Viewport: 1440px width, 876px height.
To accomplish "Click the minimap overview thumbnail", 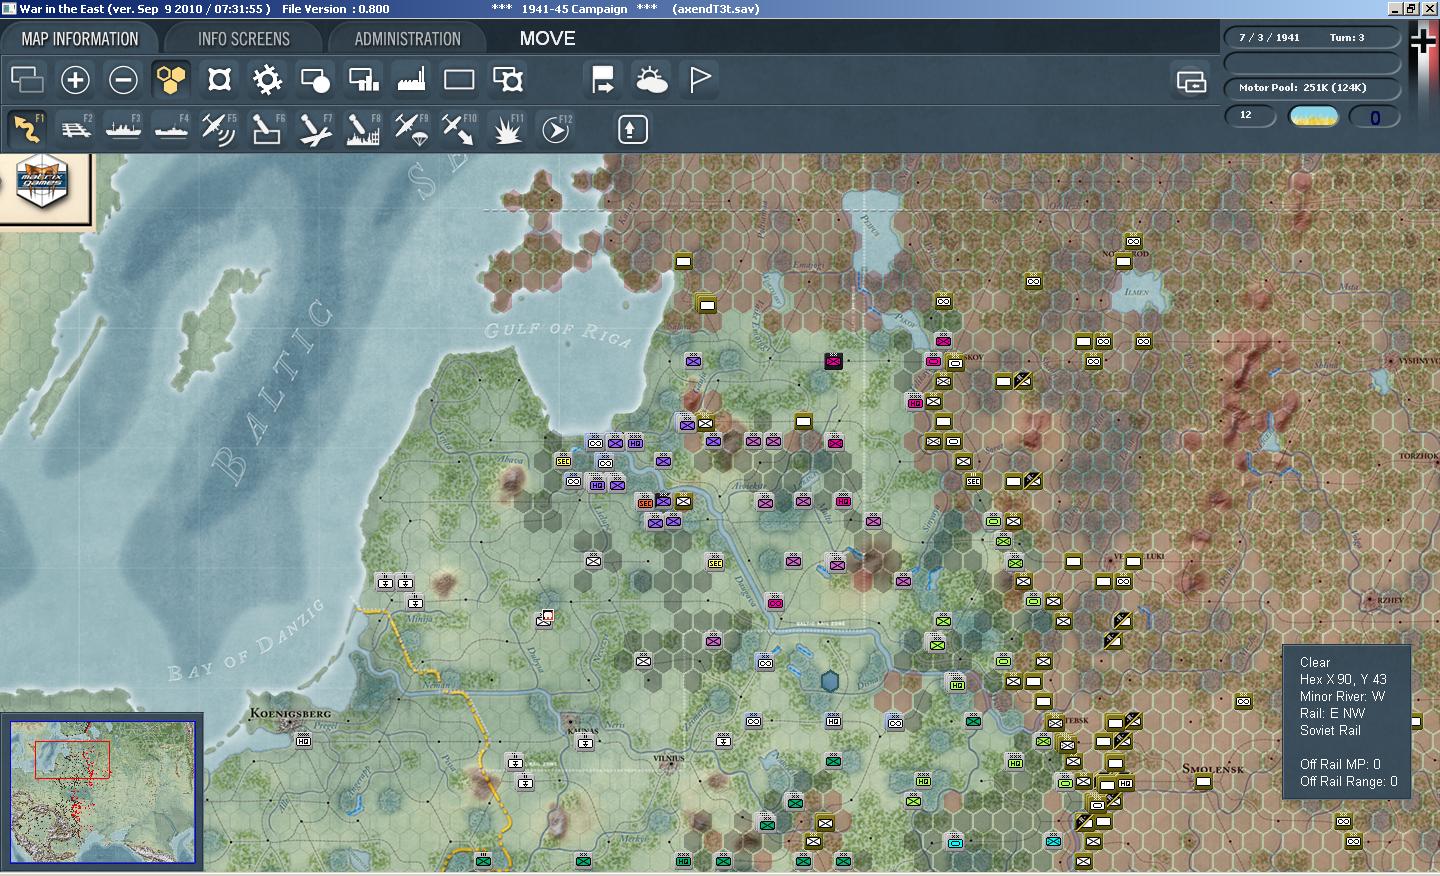I will (x=102, y=791).
